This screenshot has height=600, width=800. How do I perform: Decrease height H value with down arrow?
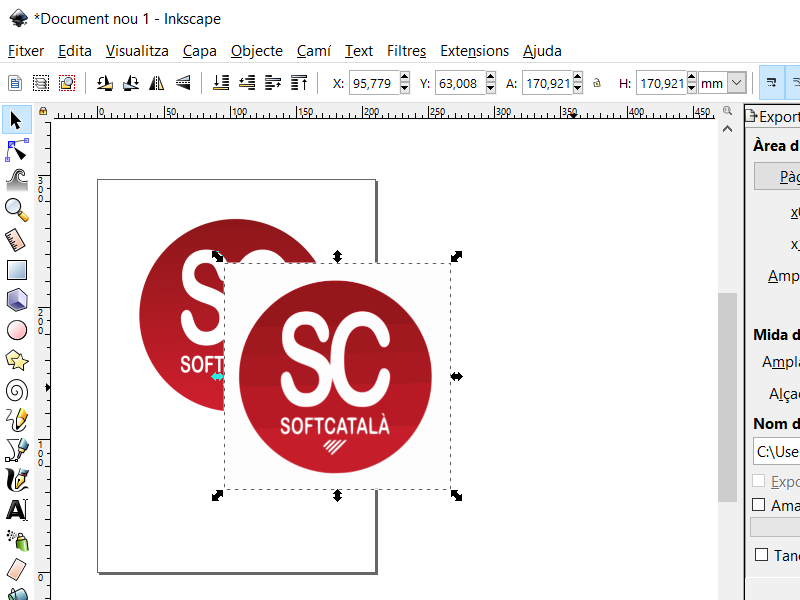[691, 88]
